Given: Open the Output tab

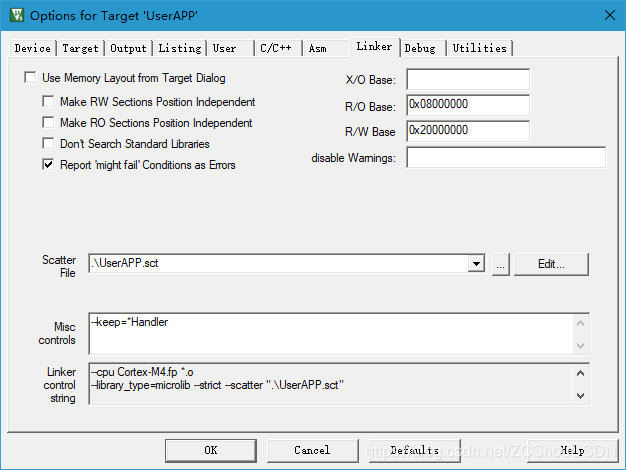Looking at the screenshot, I should click(x=129, y=48).
